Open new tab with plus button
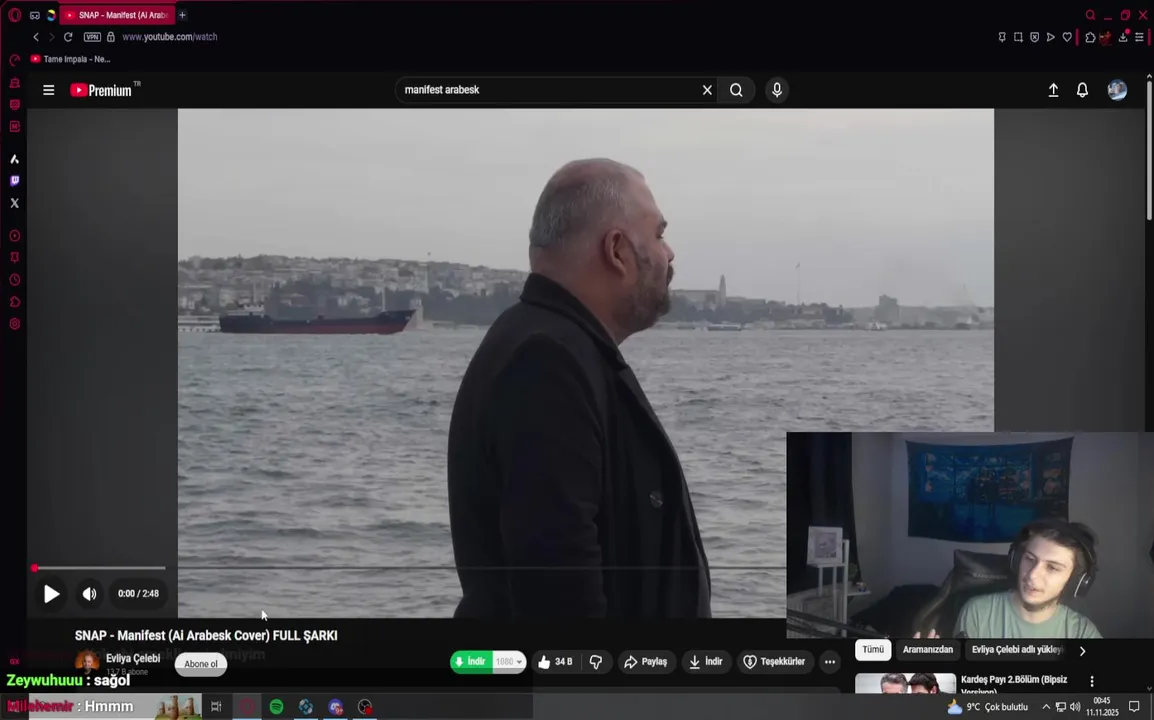The image size is (1154, 720). pos(183,15)
